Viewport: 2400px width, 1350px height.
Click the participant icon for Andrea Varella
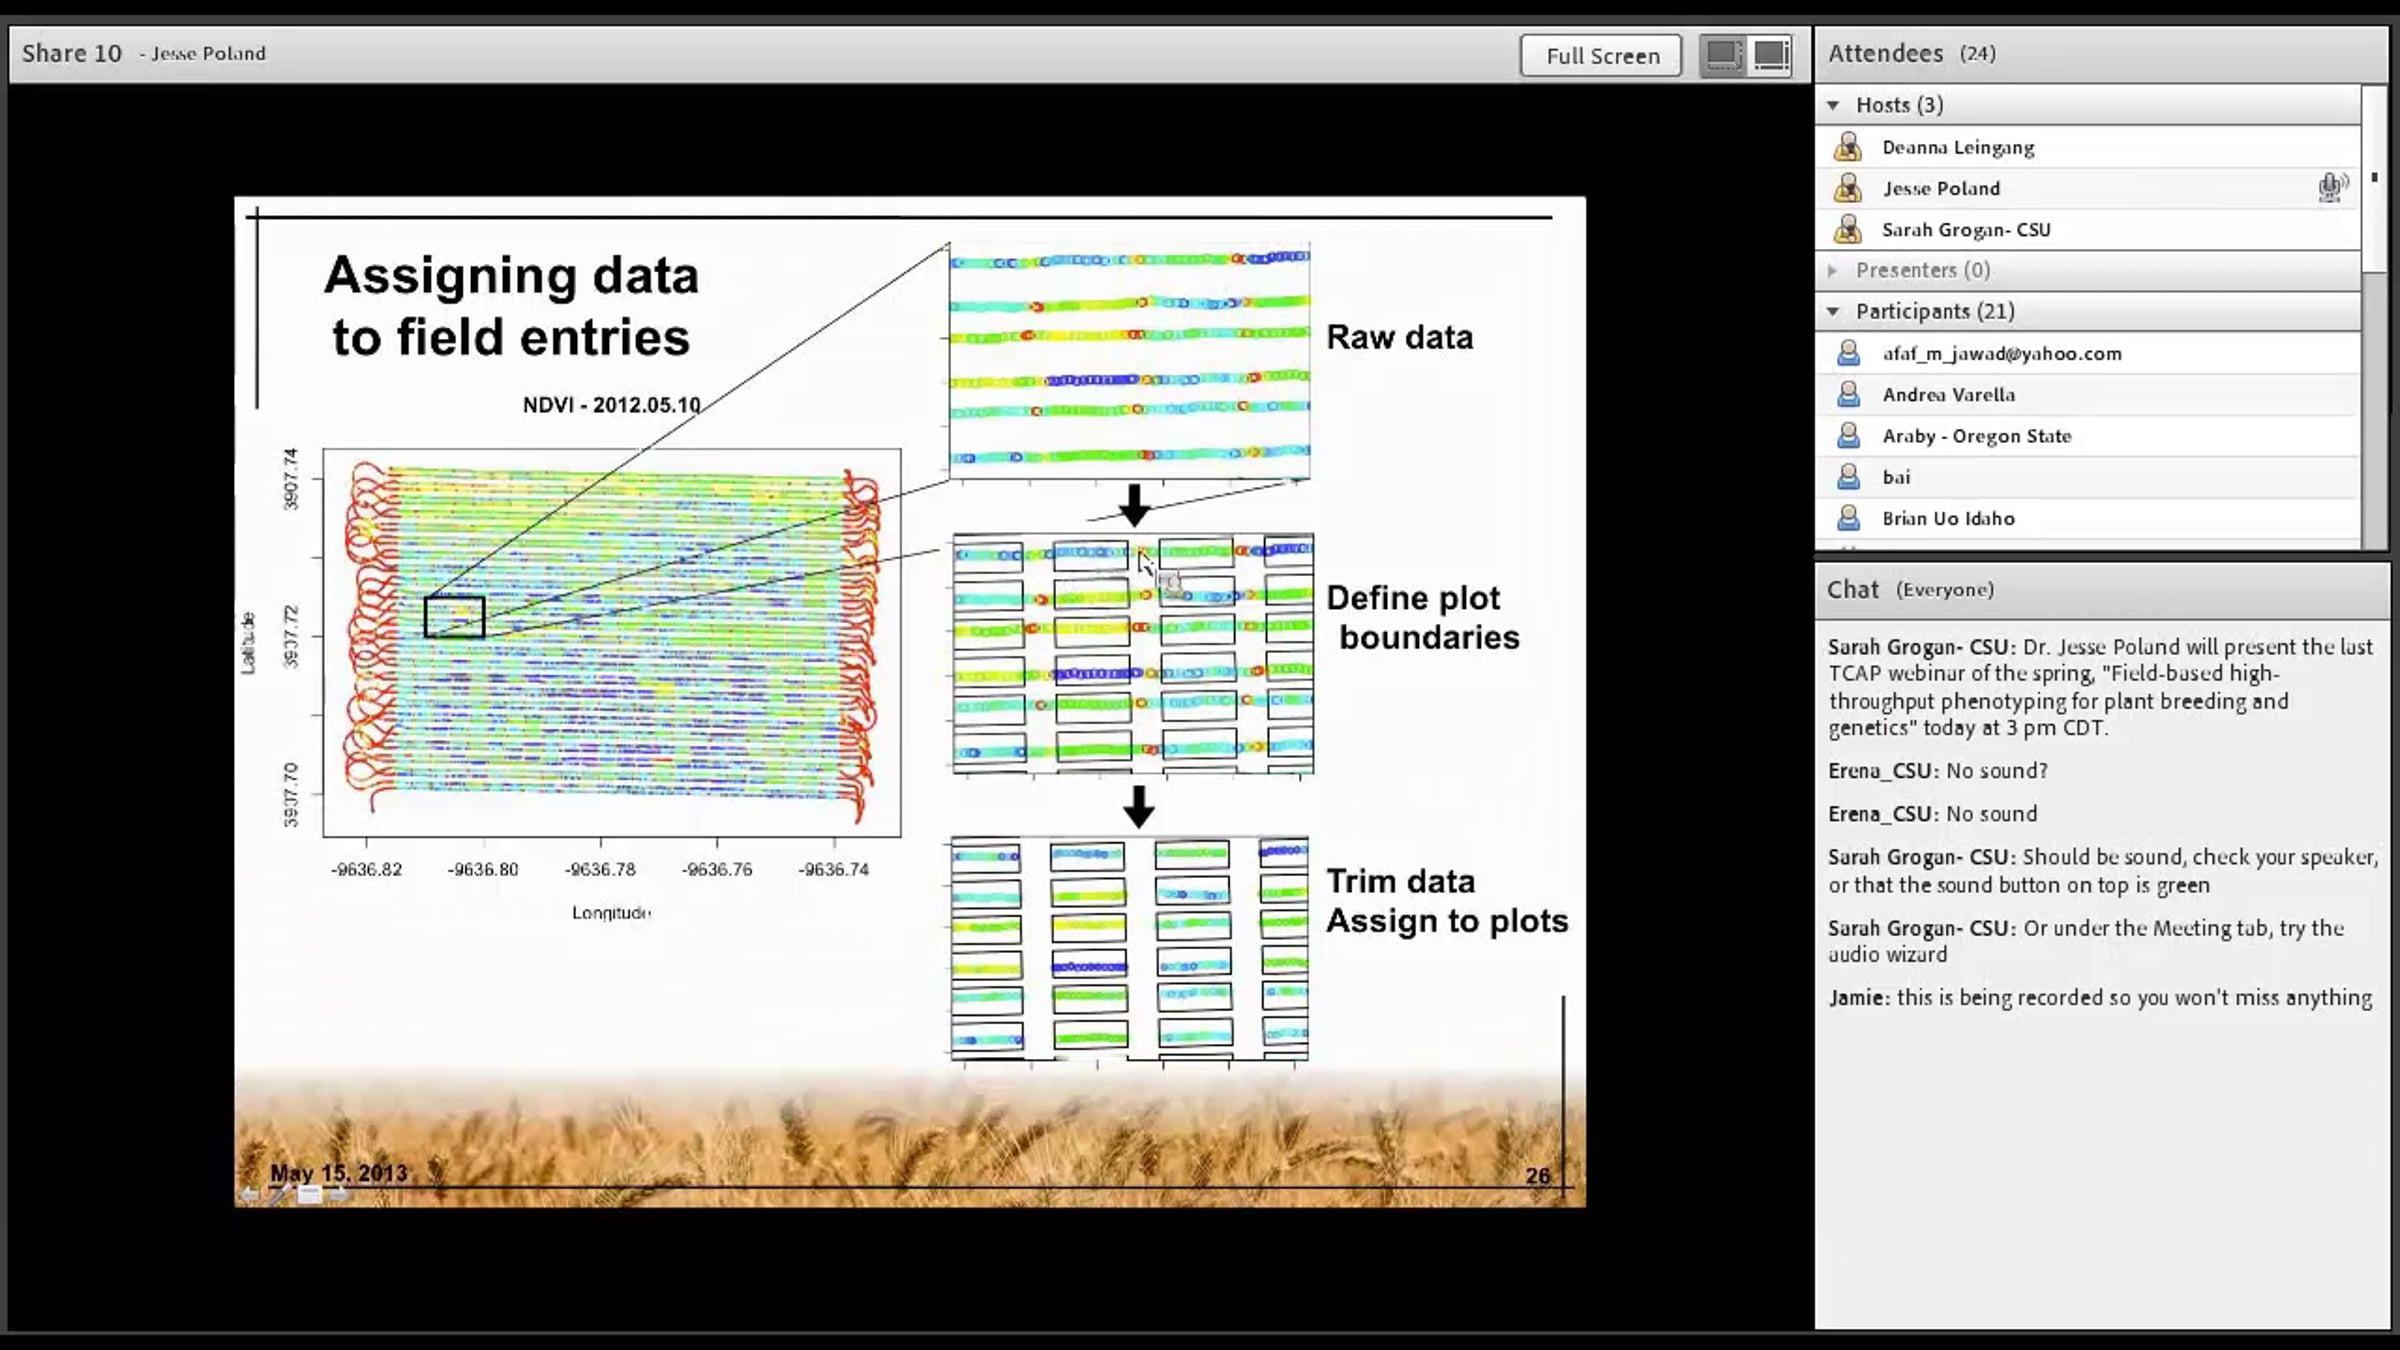coord(1848,395)
